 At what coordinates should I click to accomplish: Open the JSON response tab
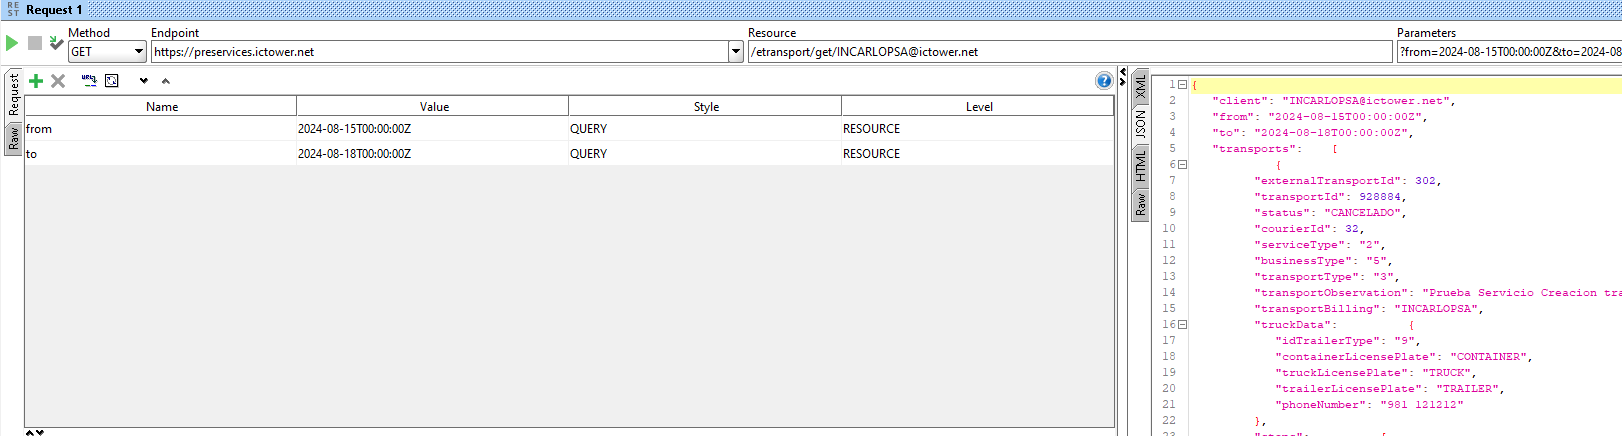[x=1140, y=124]
